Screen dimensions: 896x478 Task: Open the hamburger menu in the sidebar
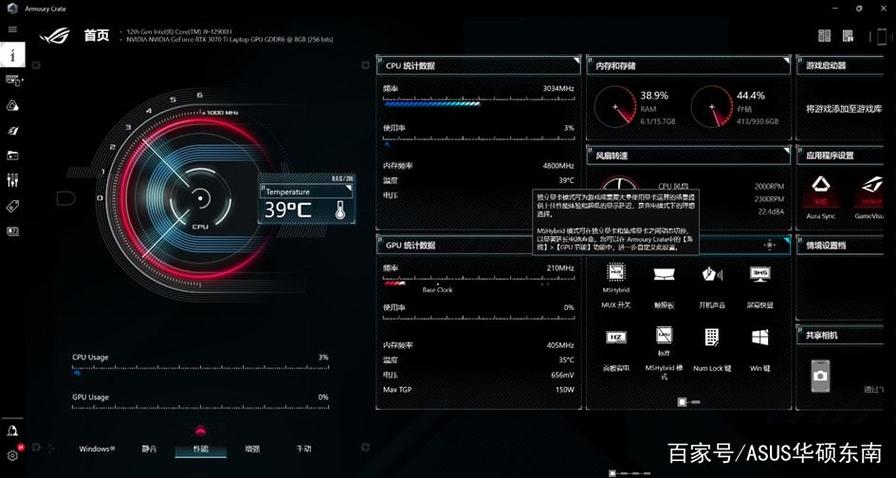(13, 29)
